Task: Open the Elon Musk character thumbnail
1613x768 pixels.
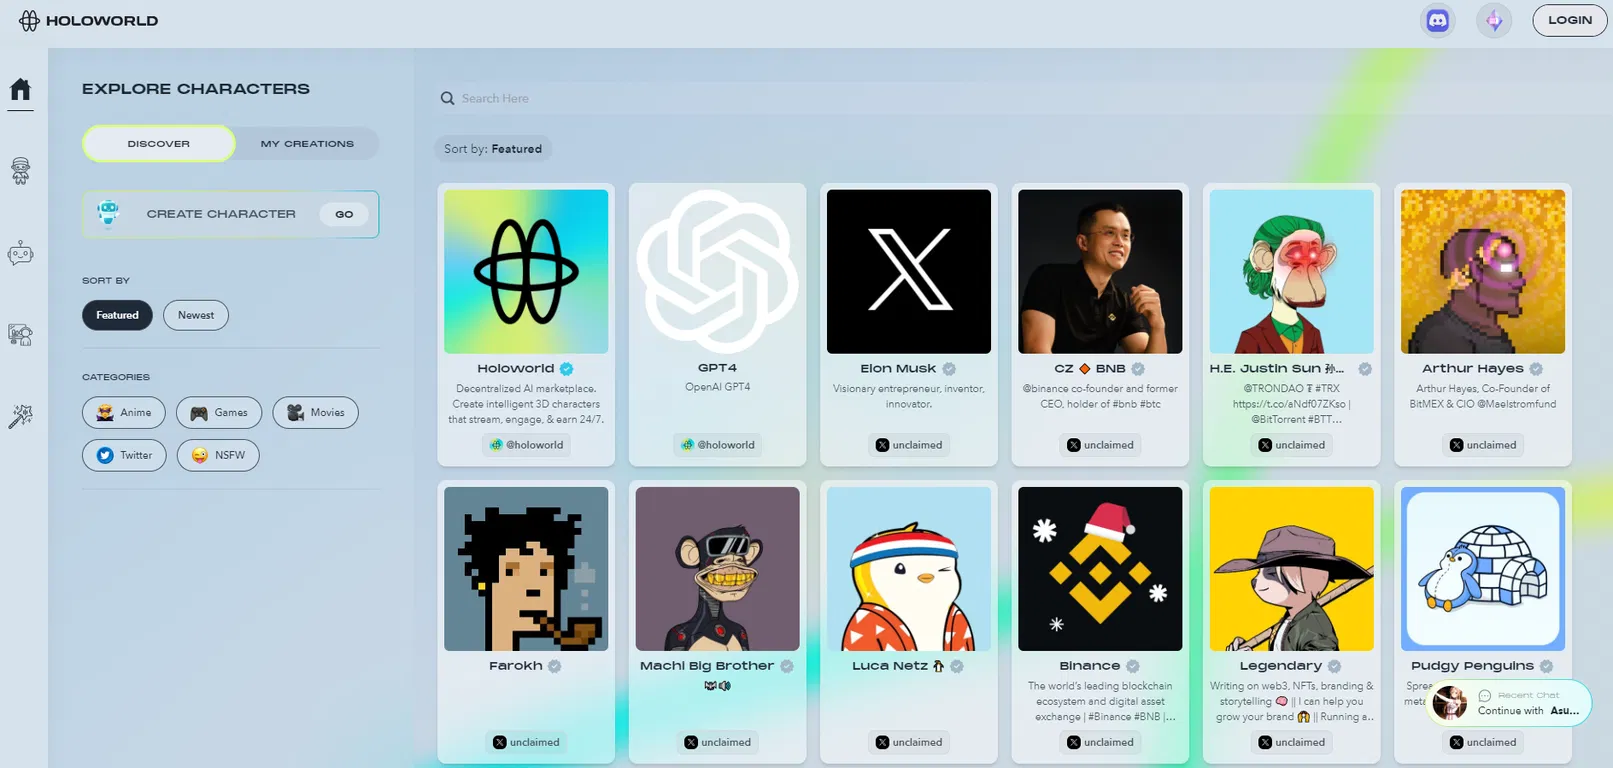Action: pyautogui.click(x=909, y=271)
